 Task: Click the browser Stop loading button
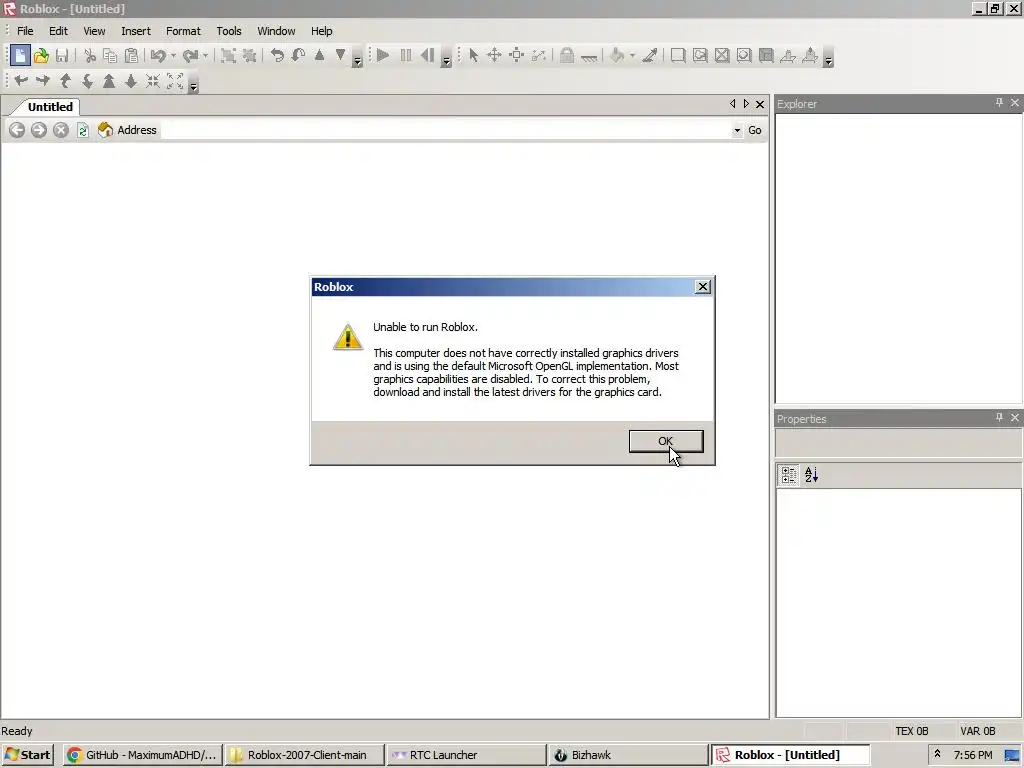point(61,130)
